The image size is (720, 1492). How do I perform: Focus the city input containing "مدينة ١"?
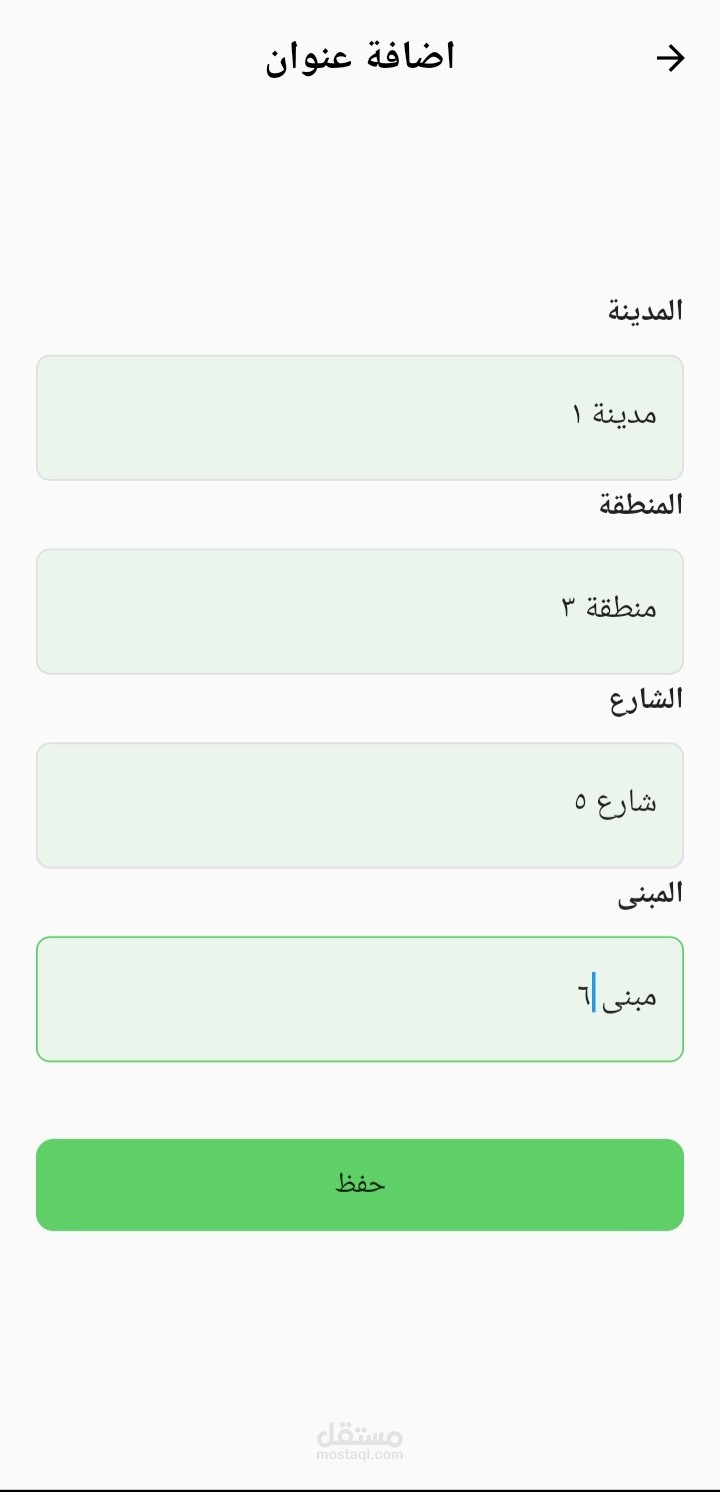[360, 418]
